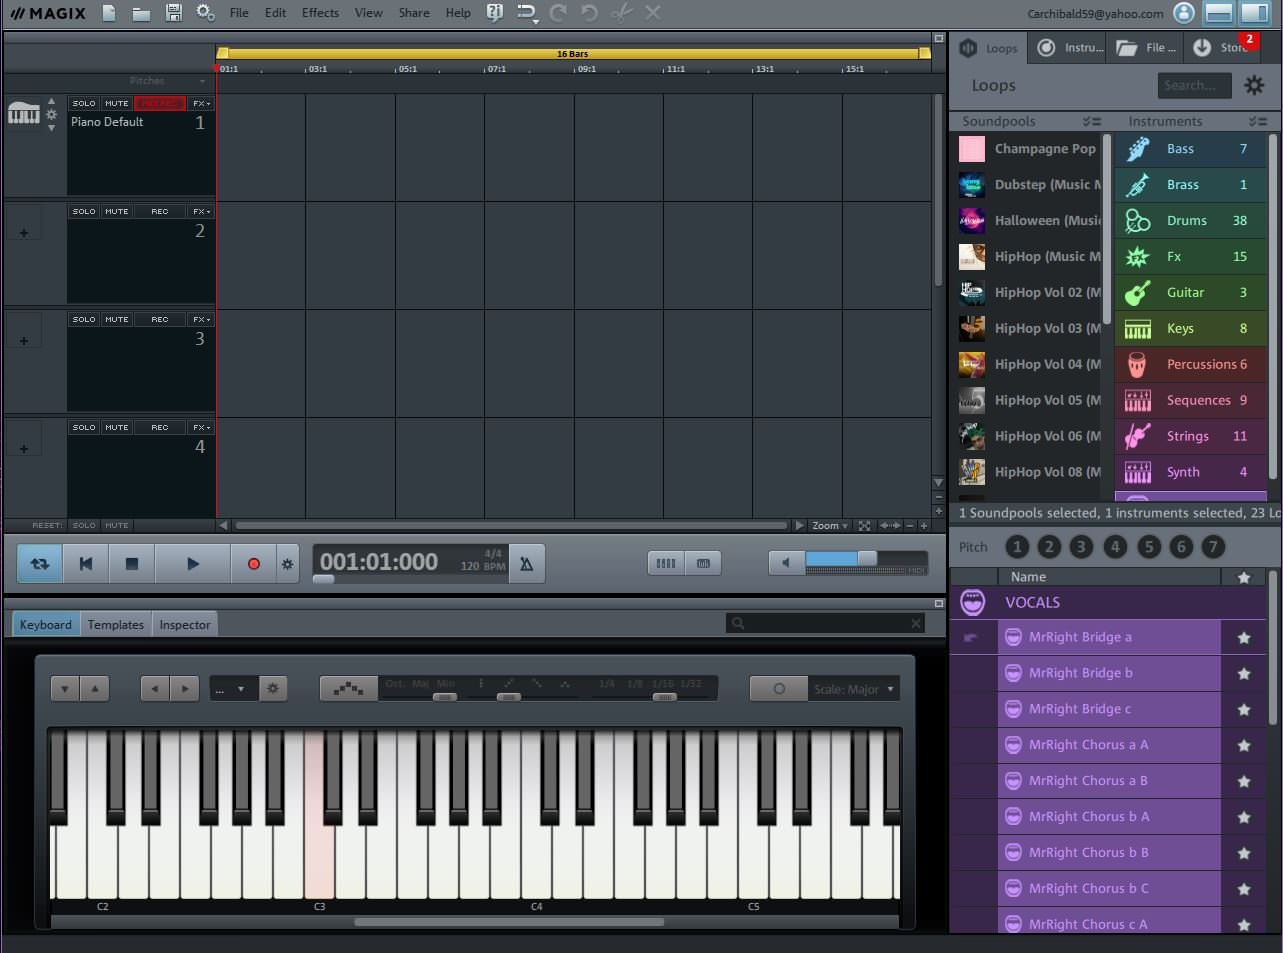Select pitch number 3 button

[x=1081, y=546]
